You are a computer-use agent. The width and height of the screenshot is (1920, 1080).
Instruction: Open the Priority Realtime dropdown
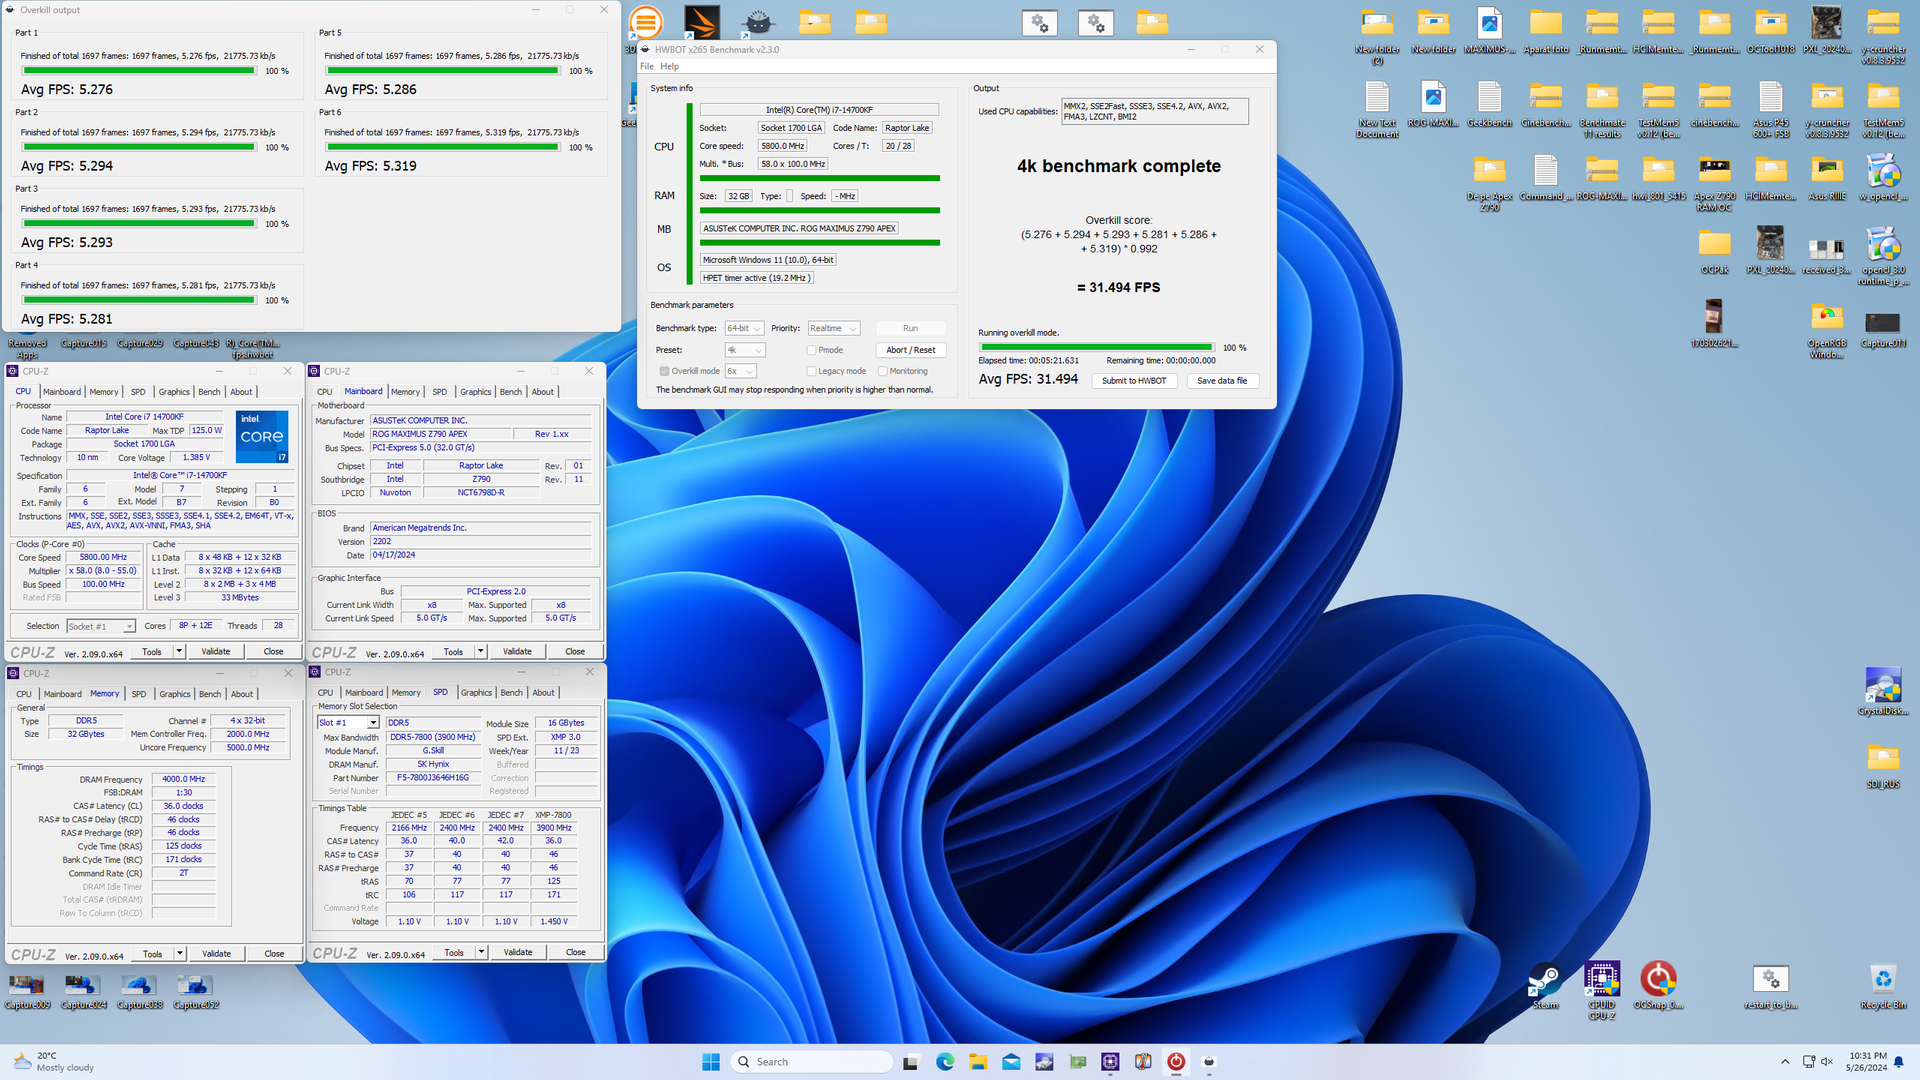pos(834,328)
